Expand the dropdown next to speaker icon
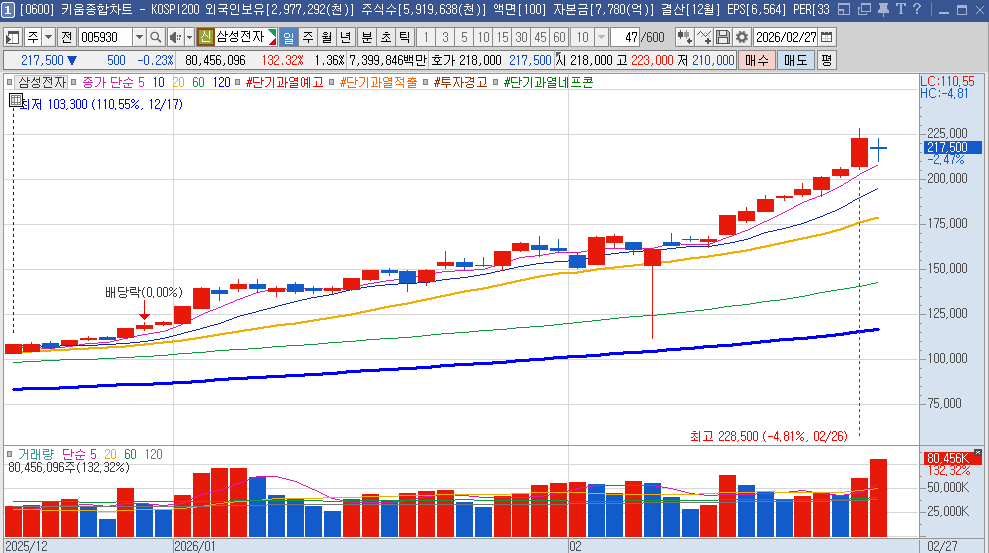The image size is (989, 553). coord(188,37)
